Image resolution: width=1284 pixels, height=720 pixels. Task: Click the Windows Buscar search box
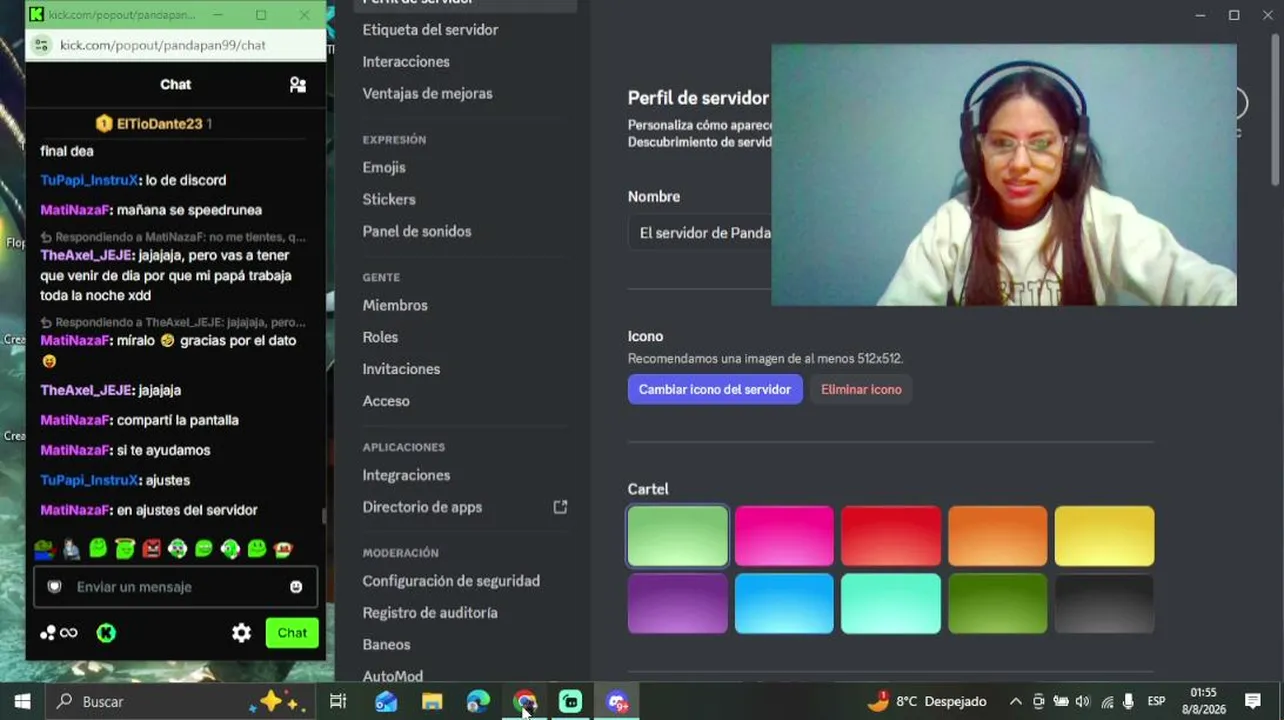(180, 702)
